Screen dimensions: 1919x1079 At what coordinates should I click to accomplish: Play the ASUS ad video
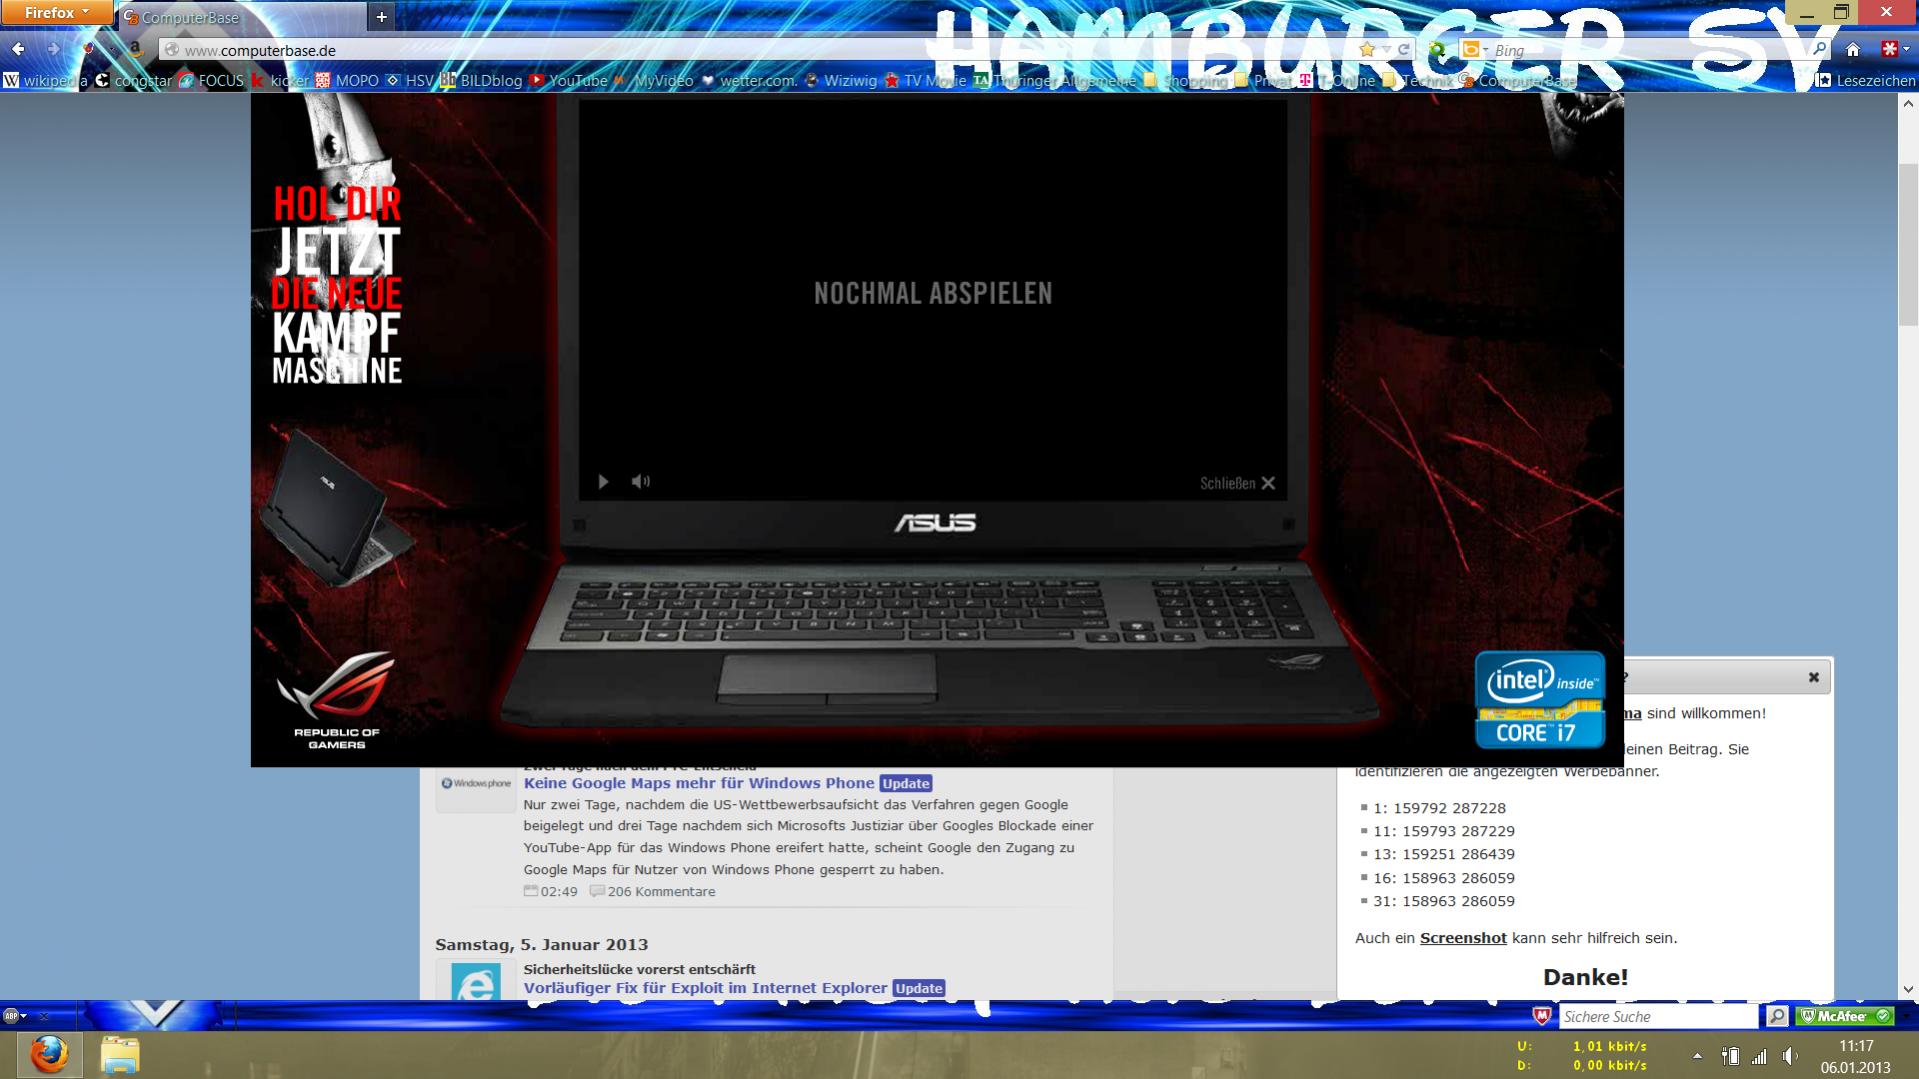click(603, 482)
